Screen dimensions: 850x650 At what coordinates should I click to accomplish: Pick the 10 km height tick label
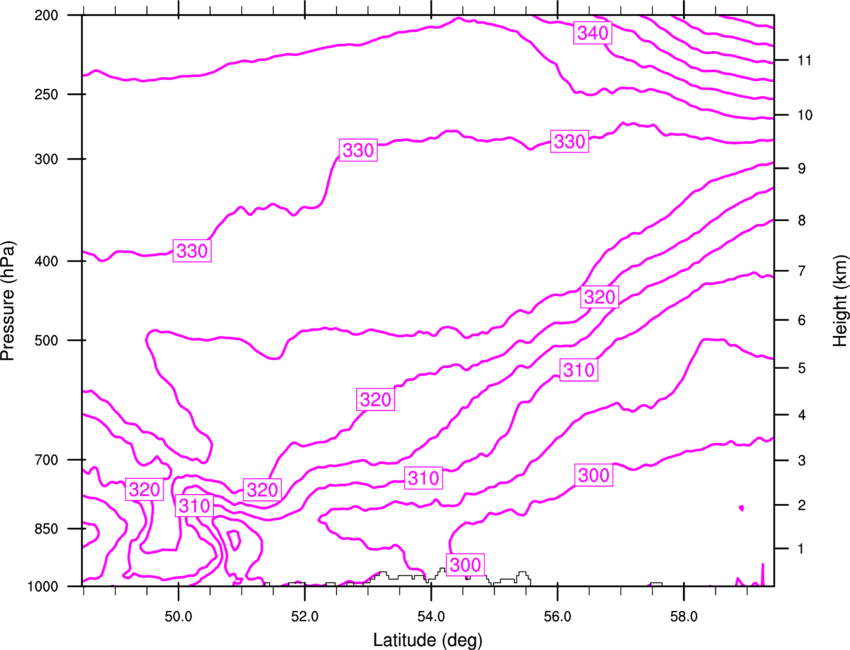tap(805, 115)
